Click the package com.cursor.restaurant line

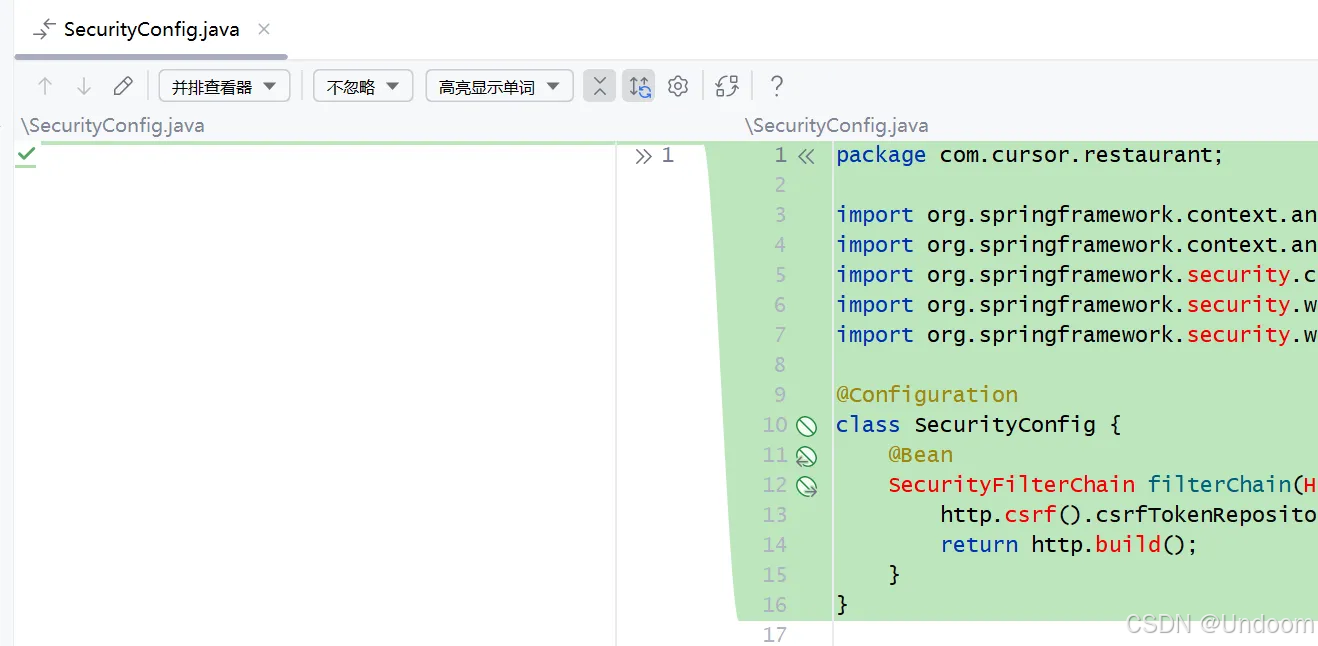[1030, 155]
